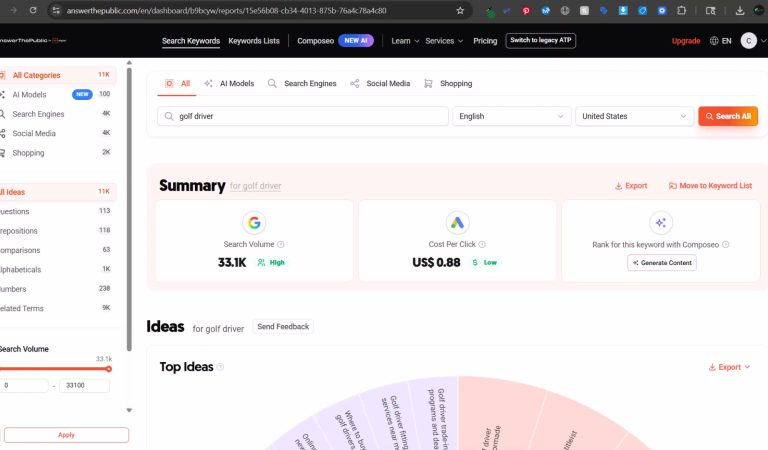Click the Google icon in Search Volume card
Viewport: 768px width, 450px height.
[254, 223]
